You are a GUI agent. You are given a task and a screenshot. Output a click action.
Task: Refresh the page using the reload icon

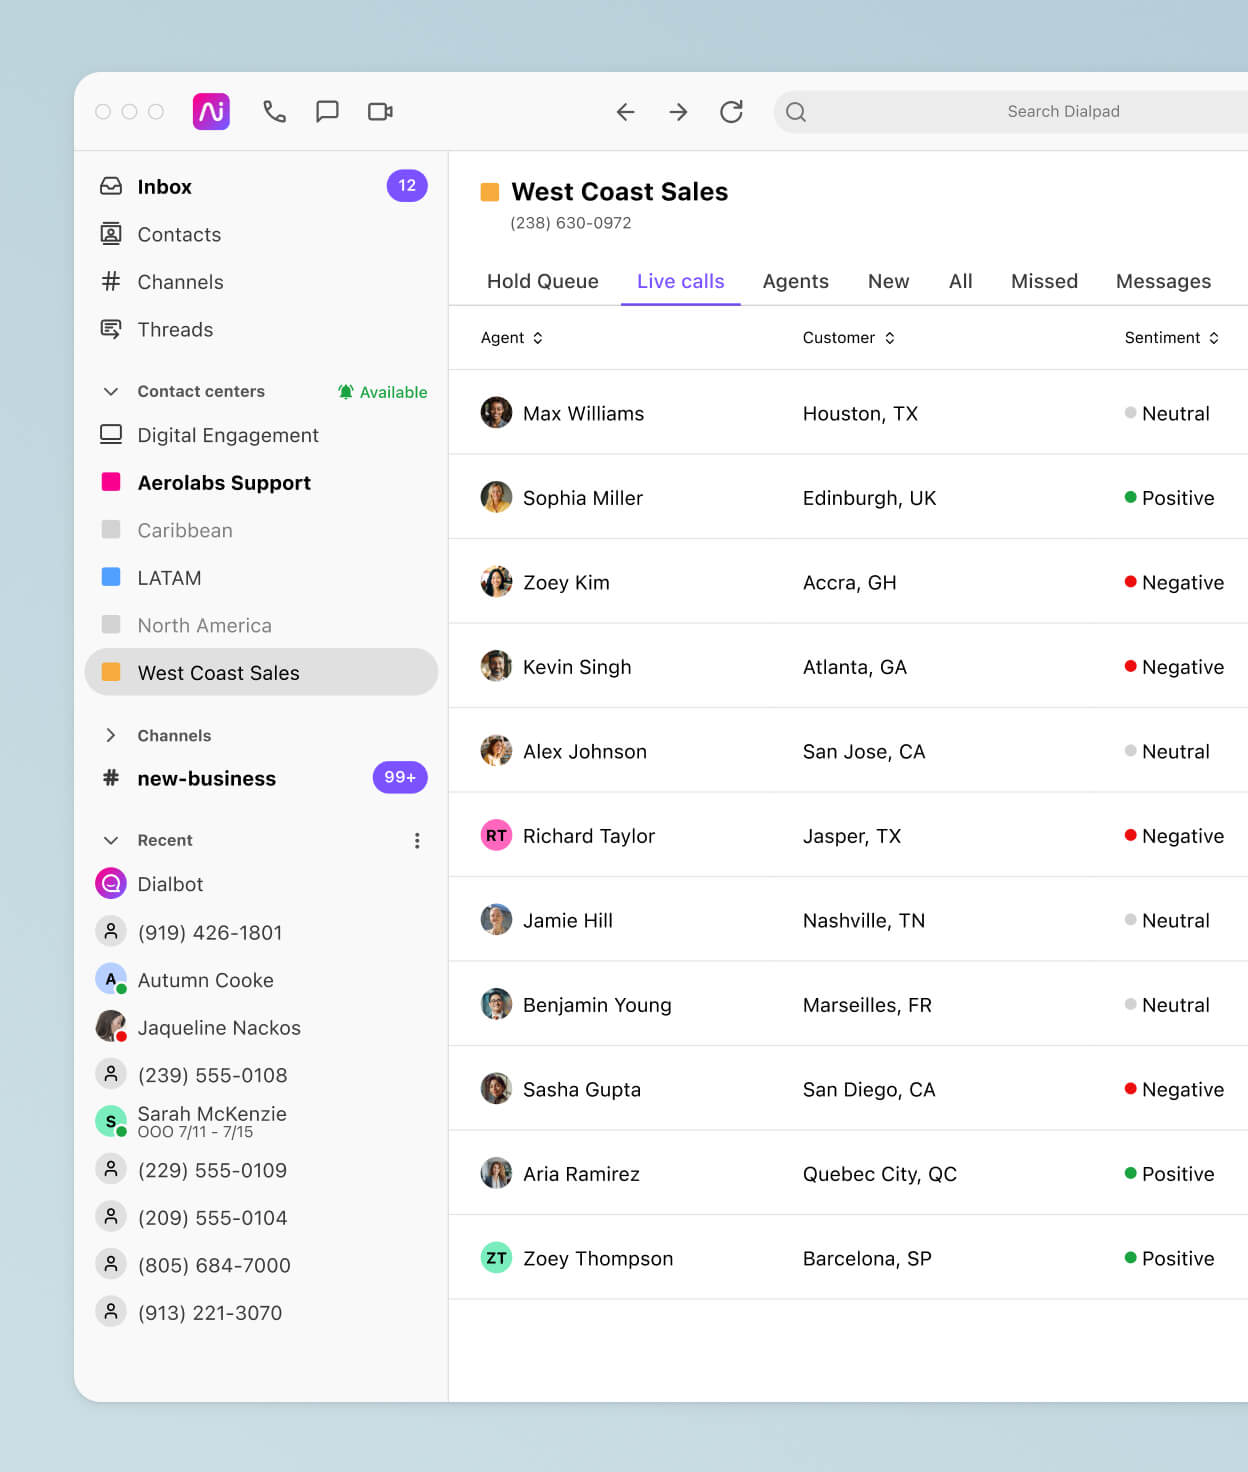[731, 111]
